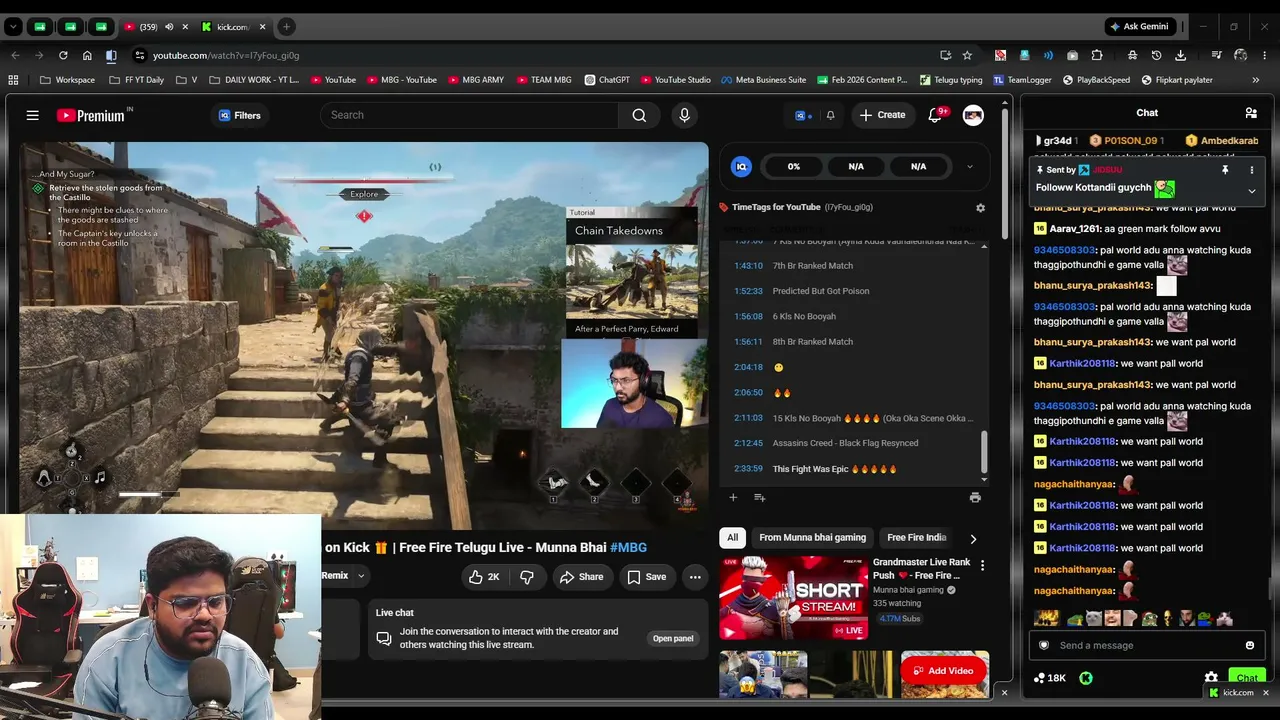Open TimeTags settings gear
Screen dimensions: 1280x720
pyautogui.click(x=980, y=207)
